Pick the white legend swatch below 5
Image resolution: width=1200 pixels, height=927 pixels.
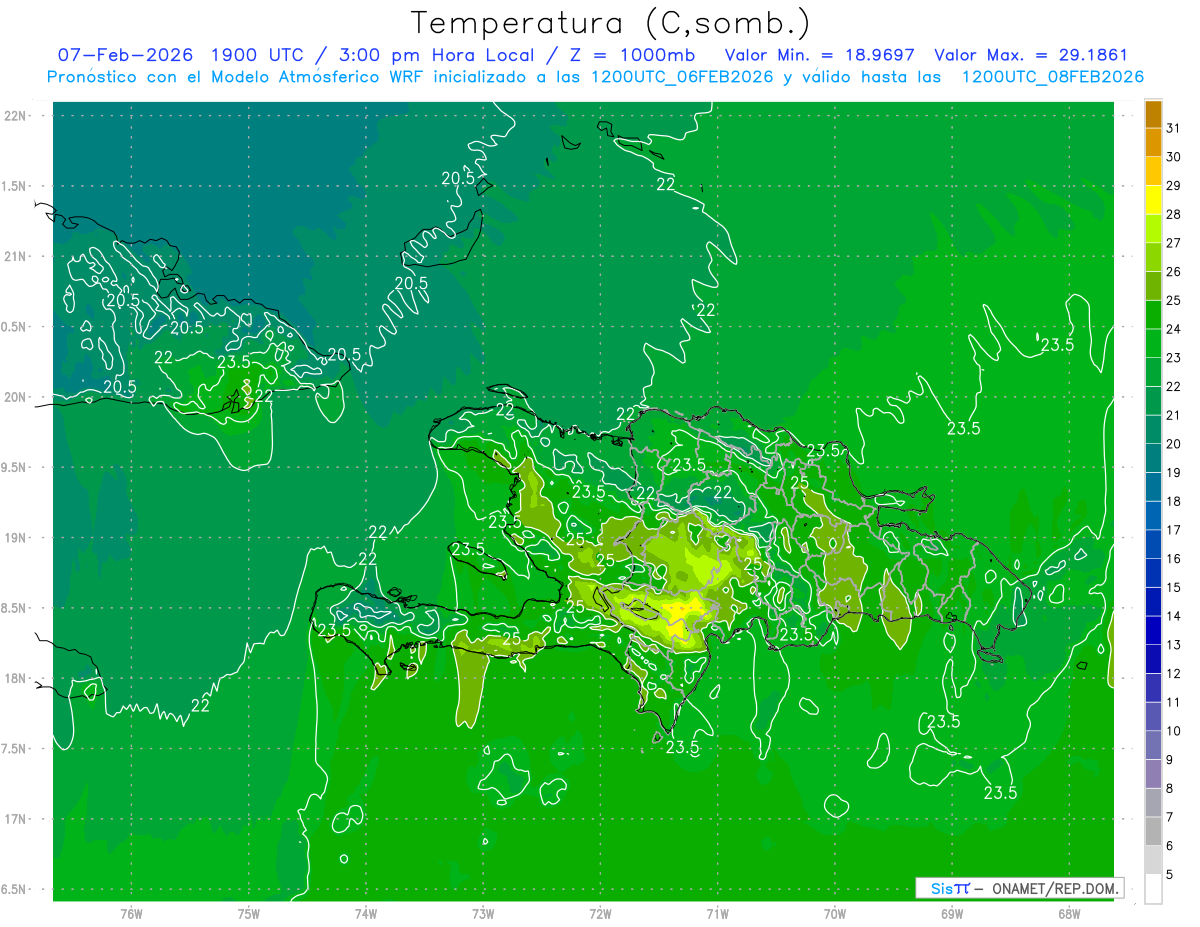[1153, 889]
